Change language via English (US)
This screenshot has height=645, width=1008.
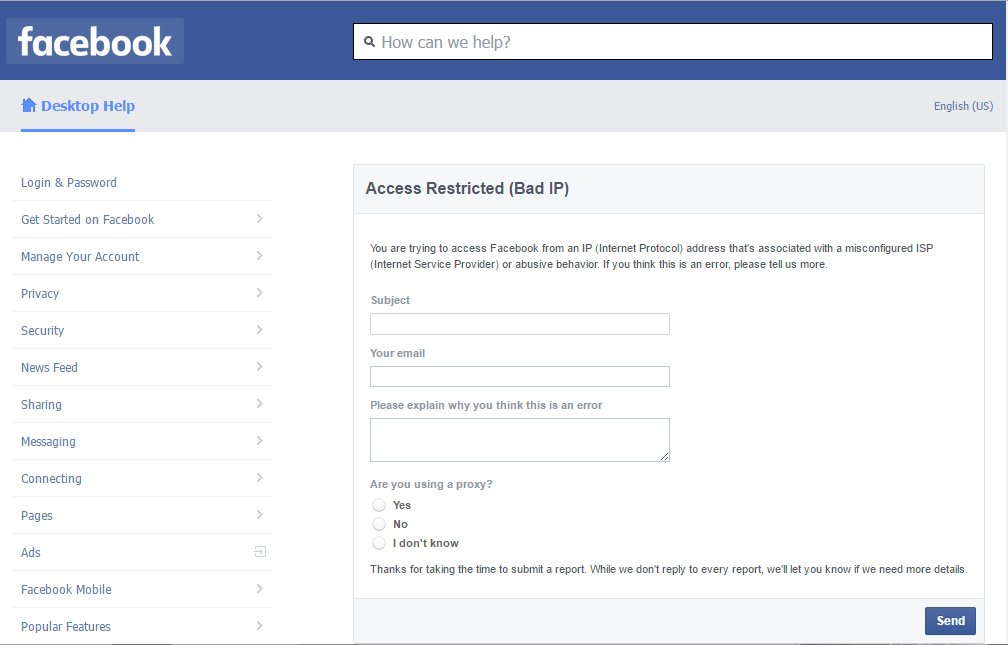click(963, 106)
